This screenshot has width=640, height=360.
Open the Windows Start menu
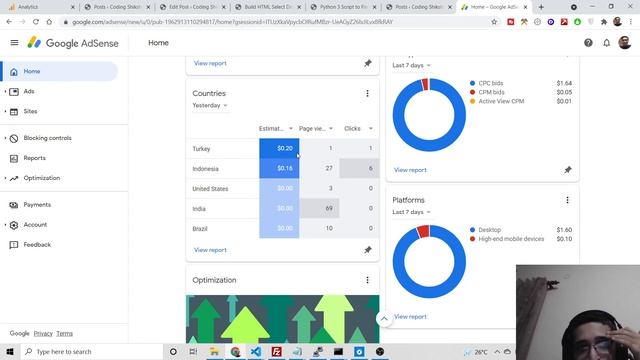(10, 351)
